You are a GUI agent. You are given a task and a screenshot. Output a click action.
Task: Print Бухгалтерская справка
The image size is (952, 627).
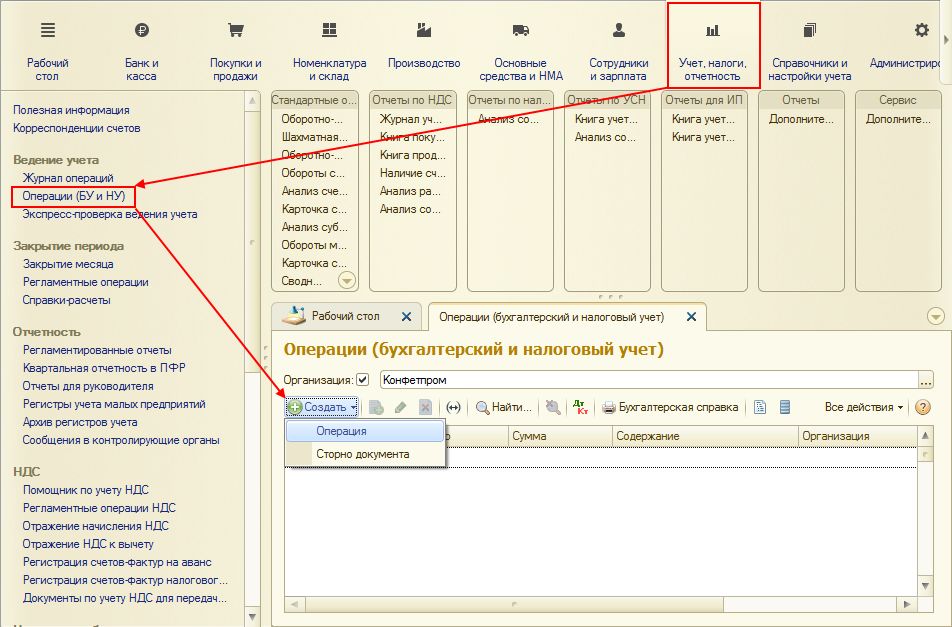click(x=670, y=407)
